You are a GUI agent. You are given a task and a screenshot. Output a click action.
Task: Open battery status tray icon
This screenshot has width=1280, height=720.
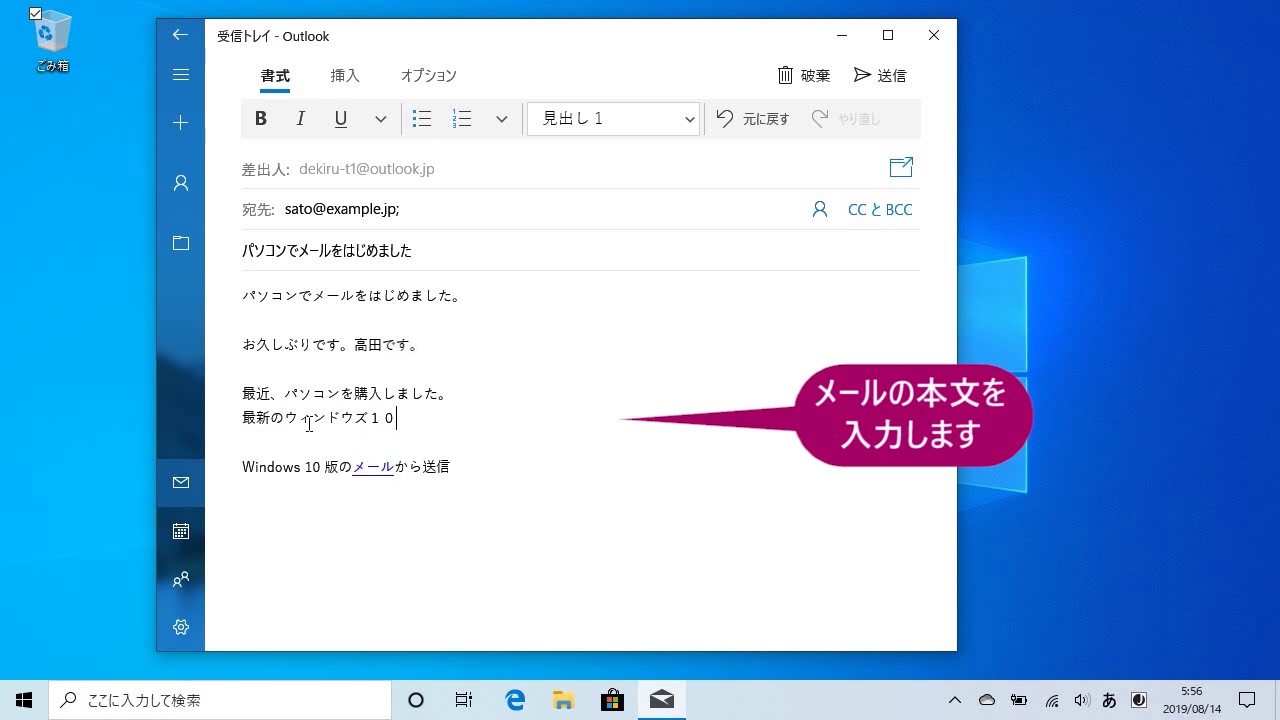(1019, 700)
